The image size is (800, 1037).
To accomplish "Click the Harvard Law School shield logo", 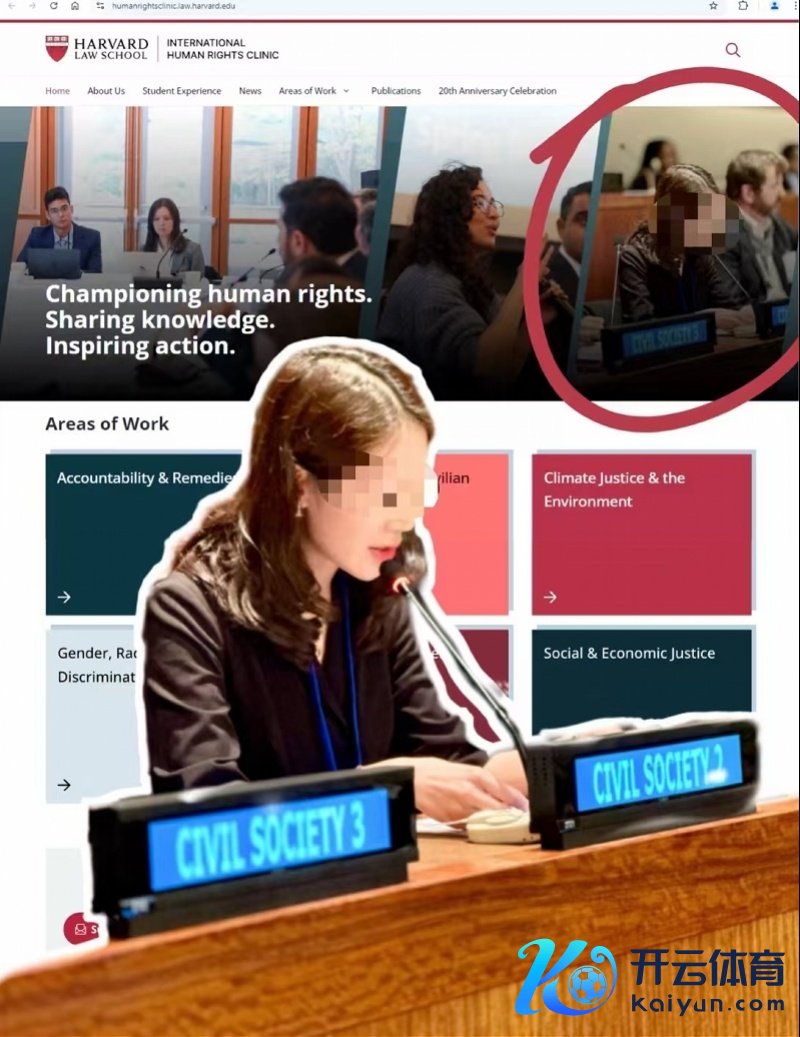I will [x=57, y=48].
